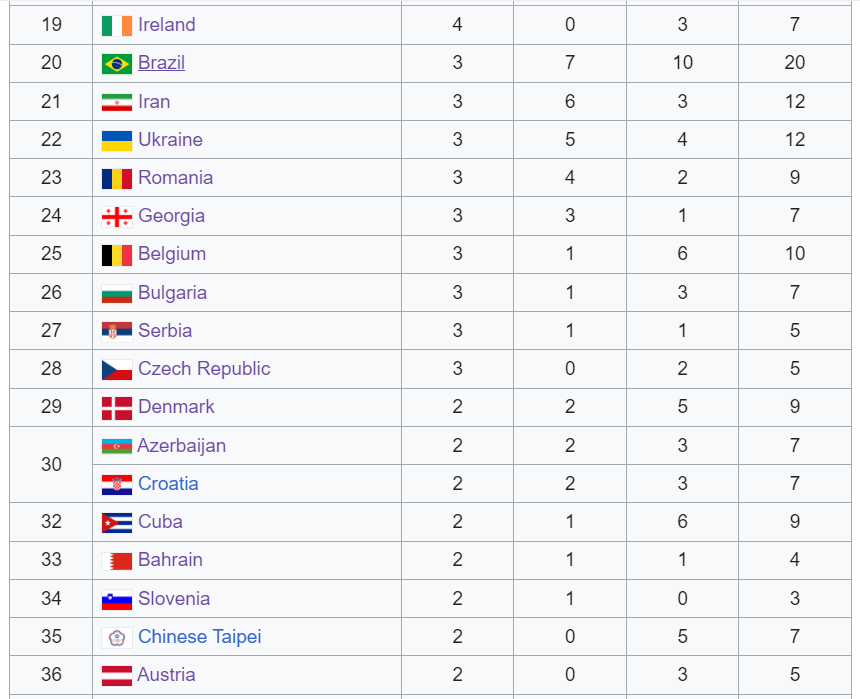Image resolution: width=860 pixels, height=699 pixels.
Task: Open the Azerbaijan link
Action: click(x=181, y=446)
